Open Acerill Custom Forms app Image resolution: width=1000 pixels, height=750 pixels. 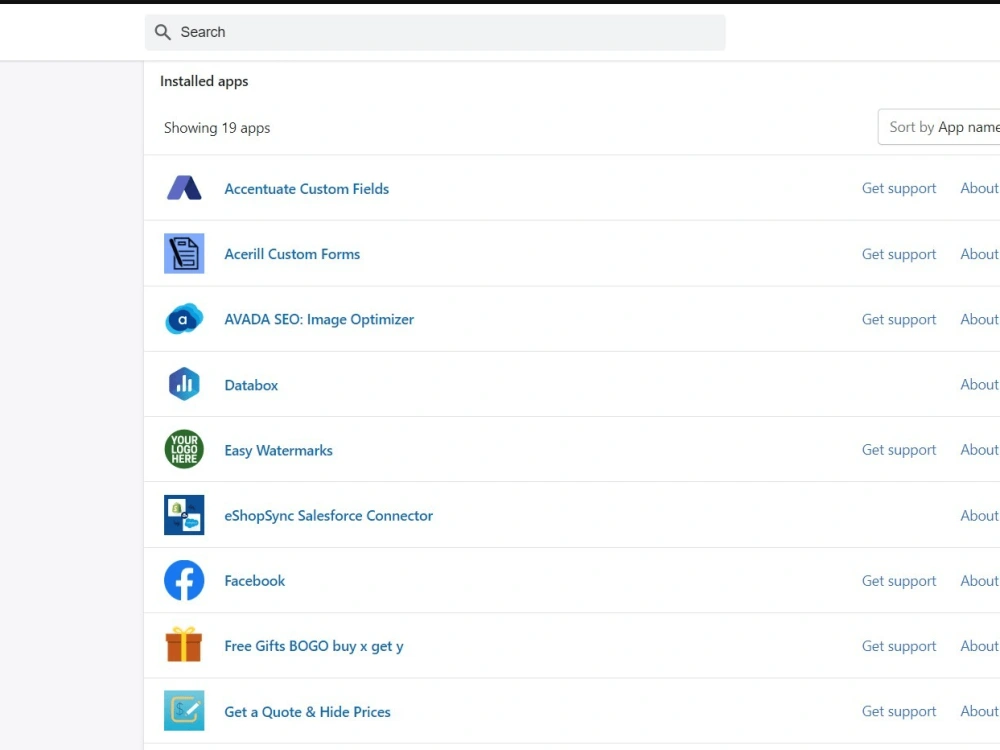tap(292, 254)
